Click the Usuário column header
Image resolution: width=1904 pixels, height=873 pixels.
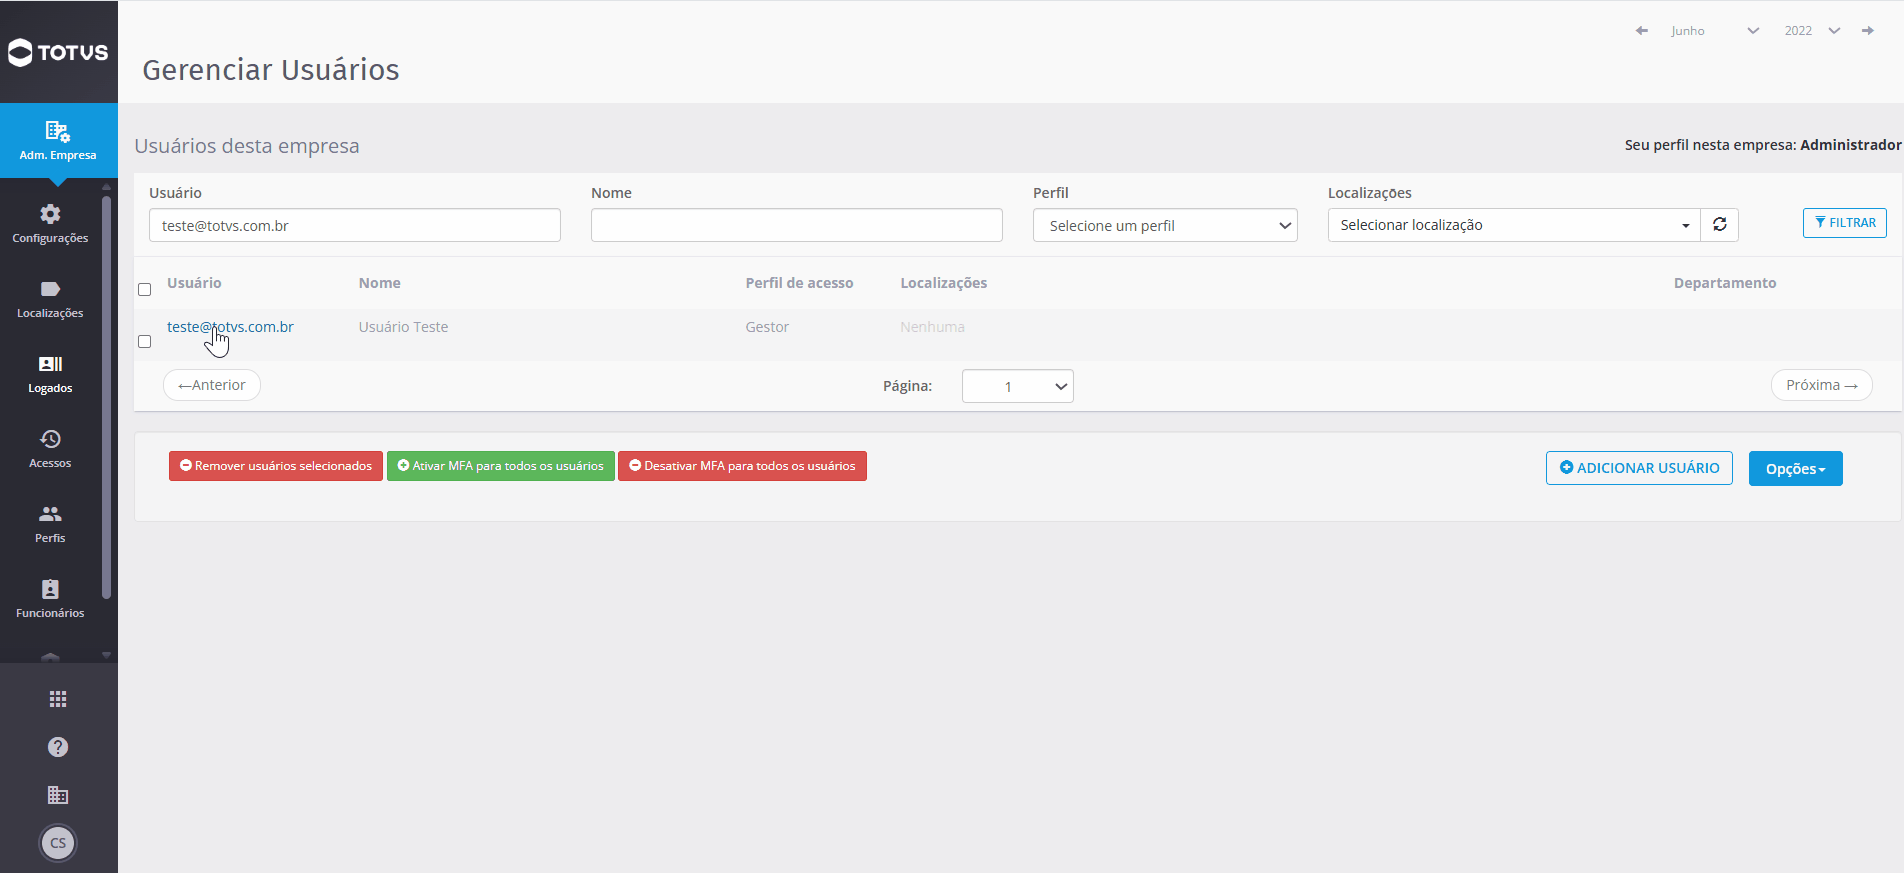coord(194,283)
